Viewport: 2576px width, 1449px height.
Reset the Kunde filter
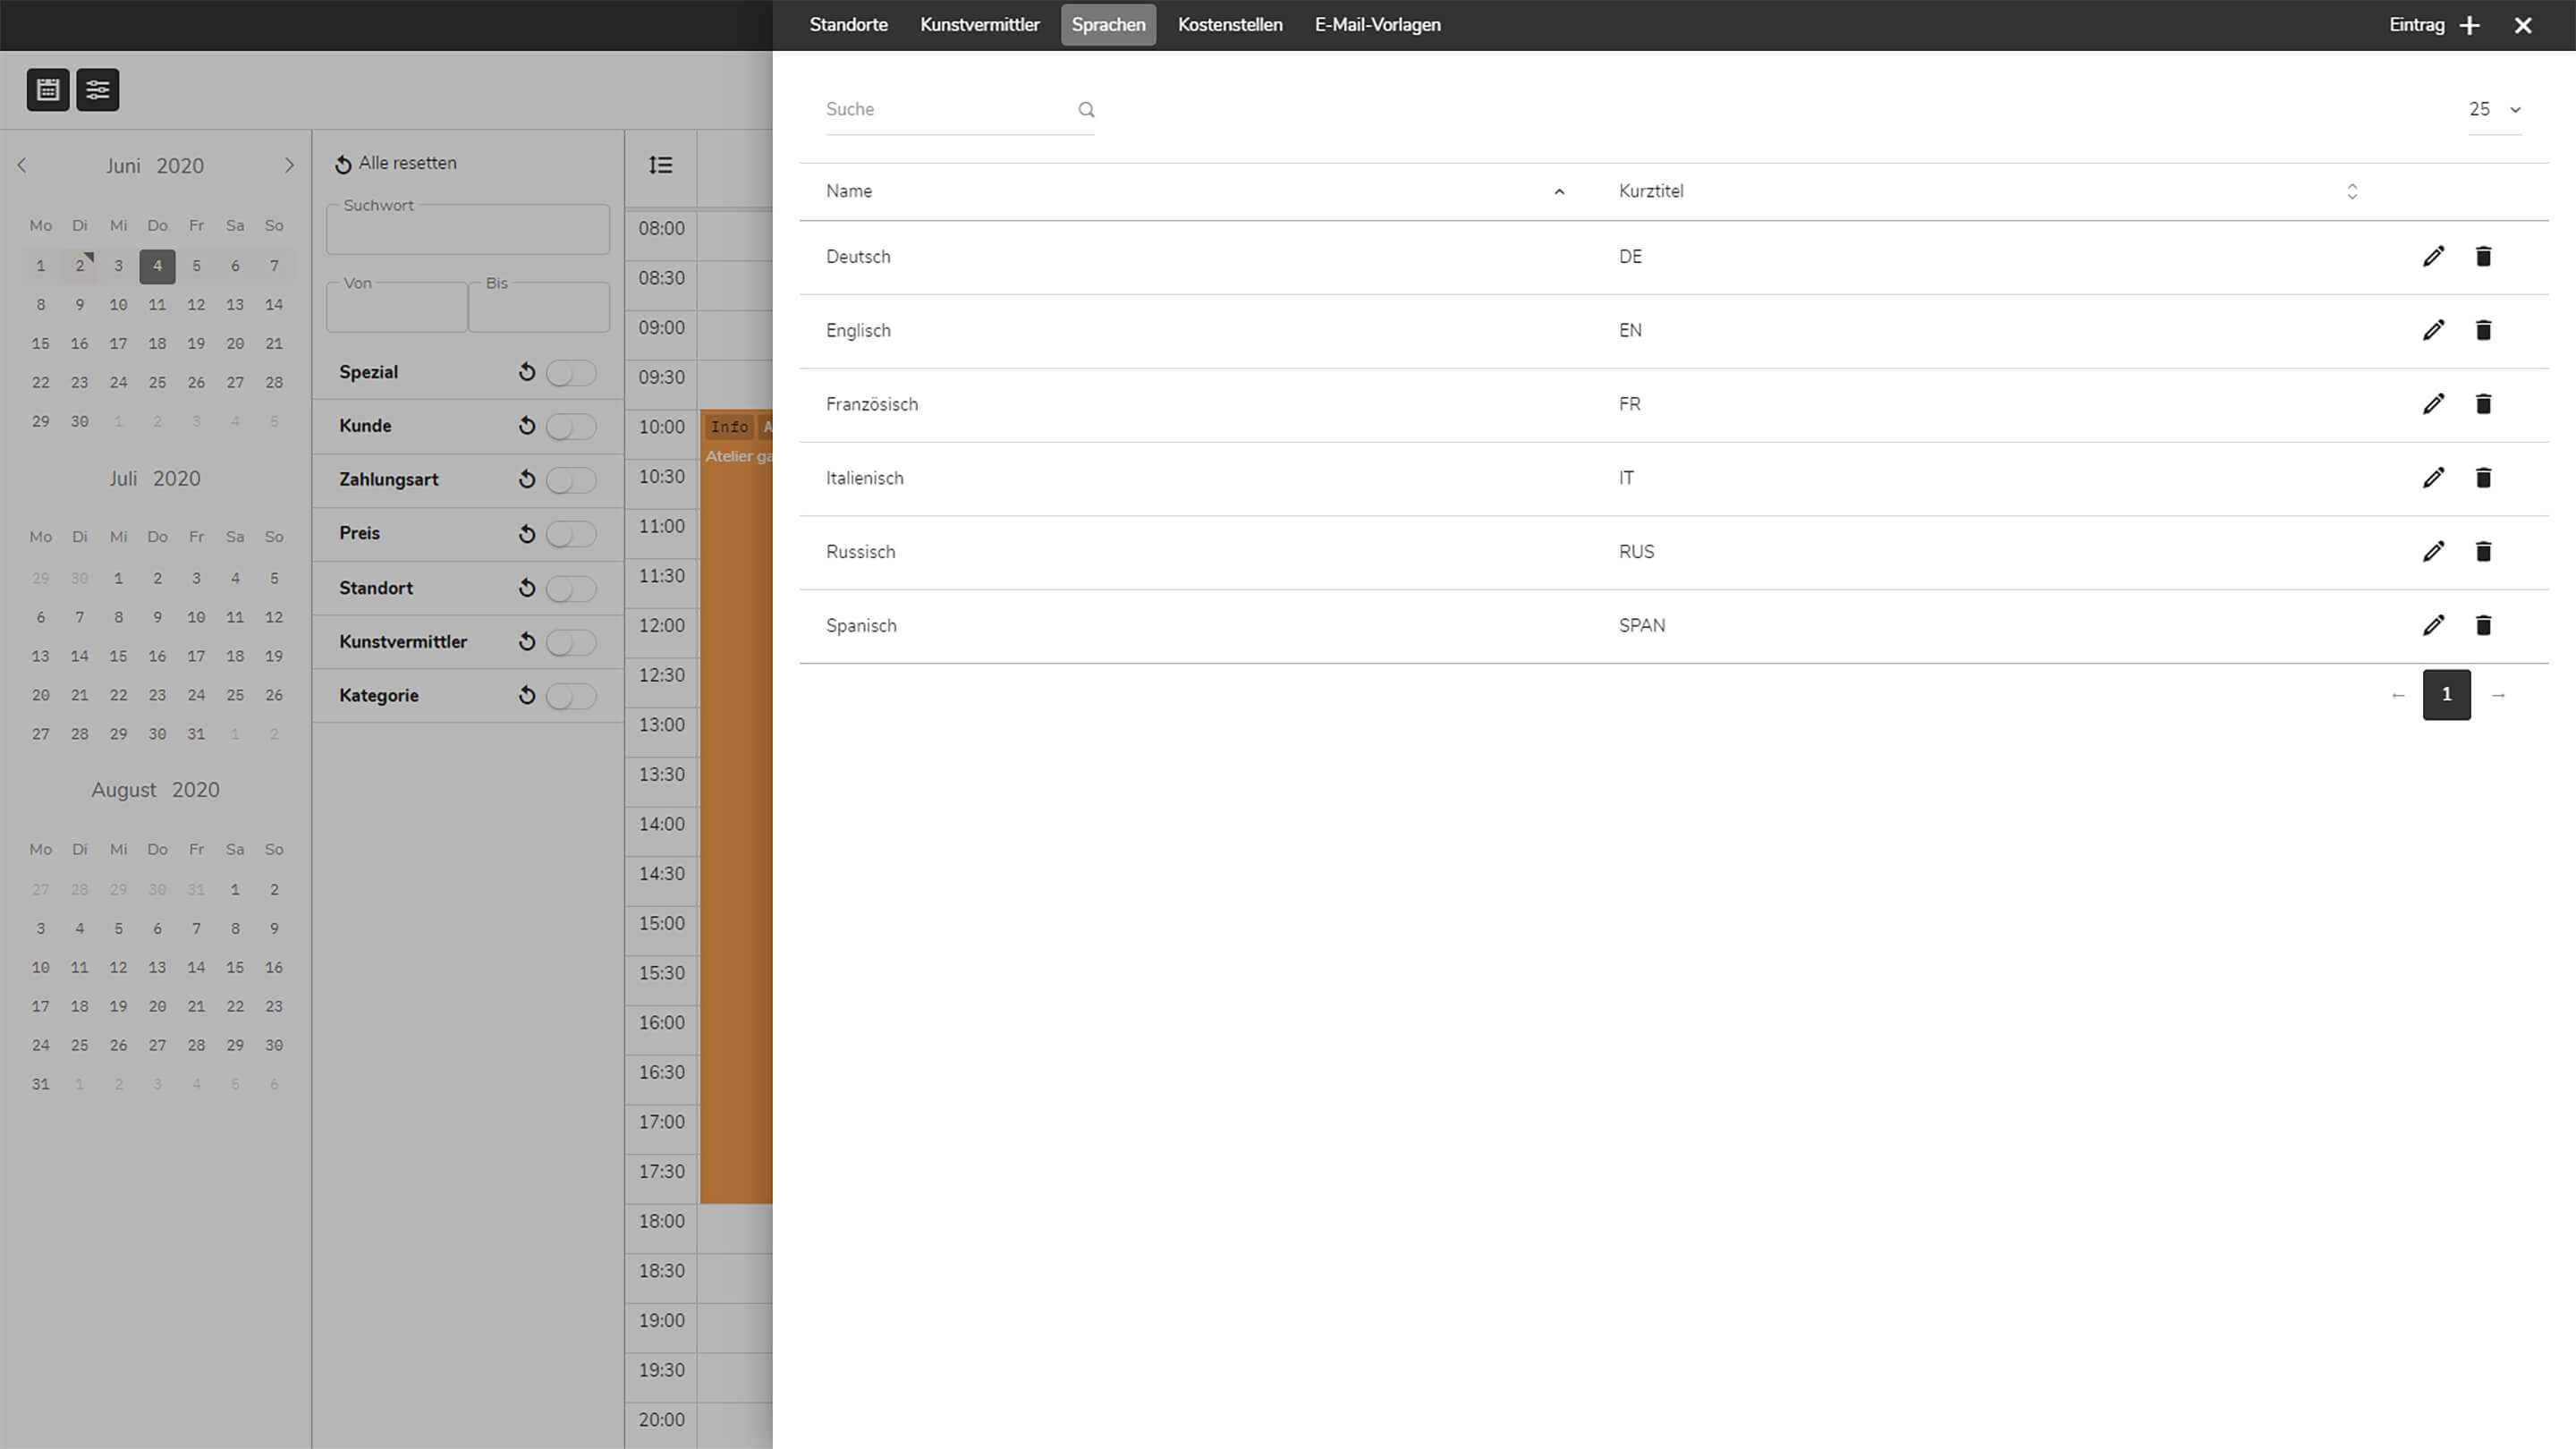point(527,426)
